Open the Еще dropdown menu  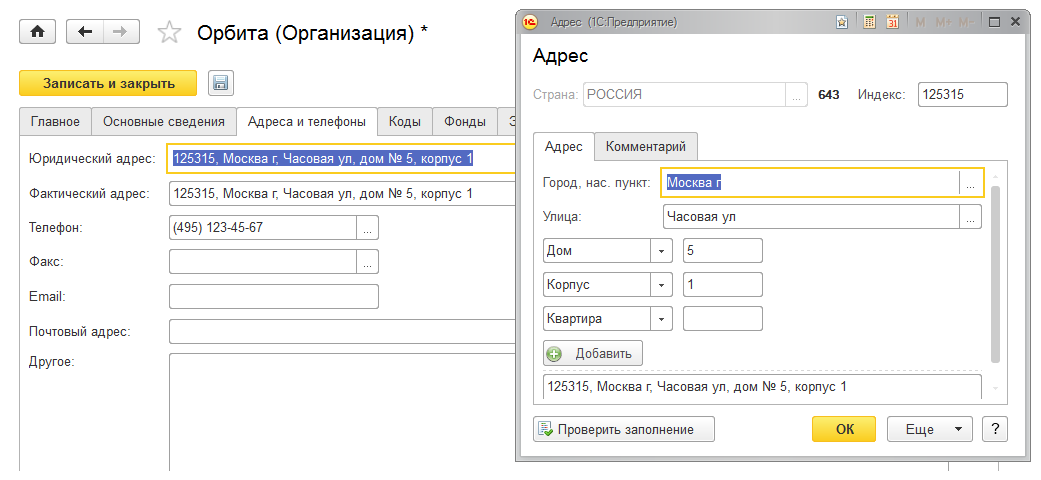929,429
